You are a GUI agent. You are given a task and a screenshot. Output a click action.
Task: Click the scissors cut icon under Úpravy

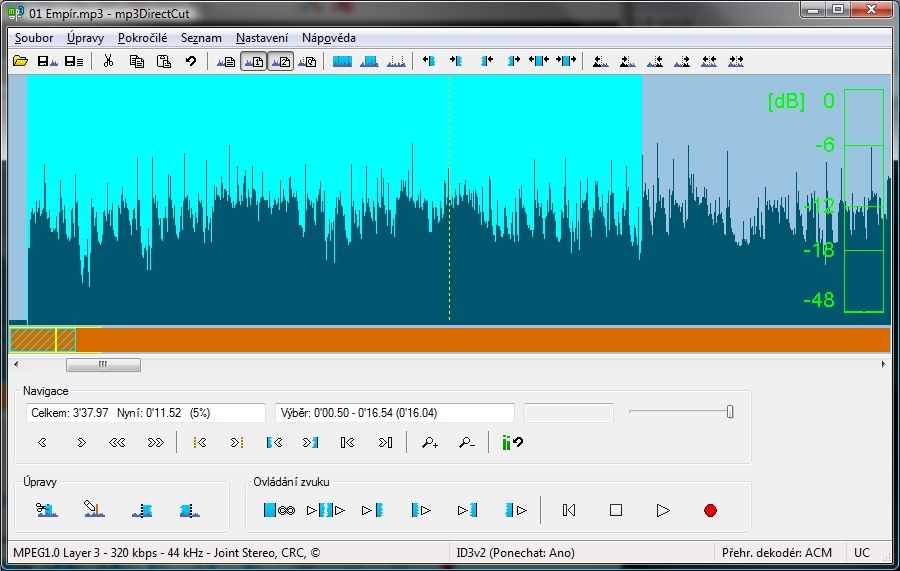point(45,510)
